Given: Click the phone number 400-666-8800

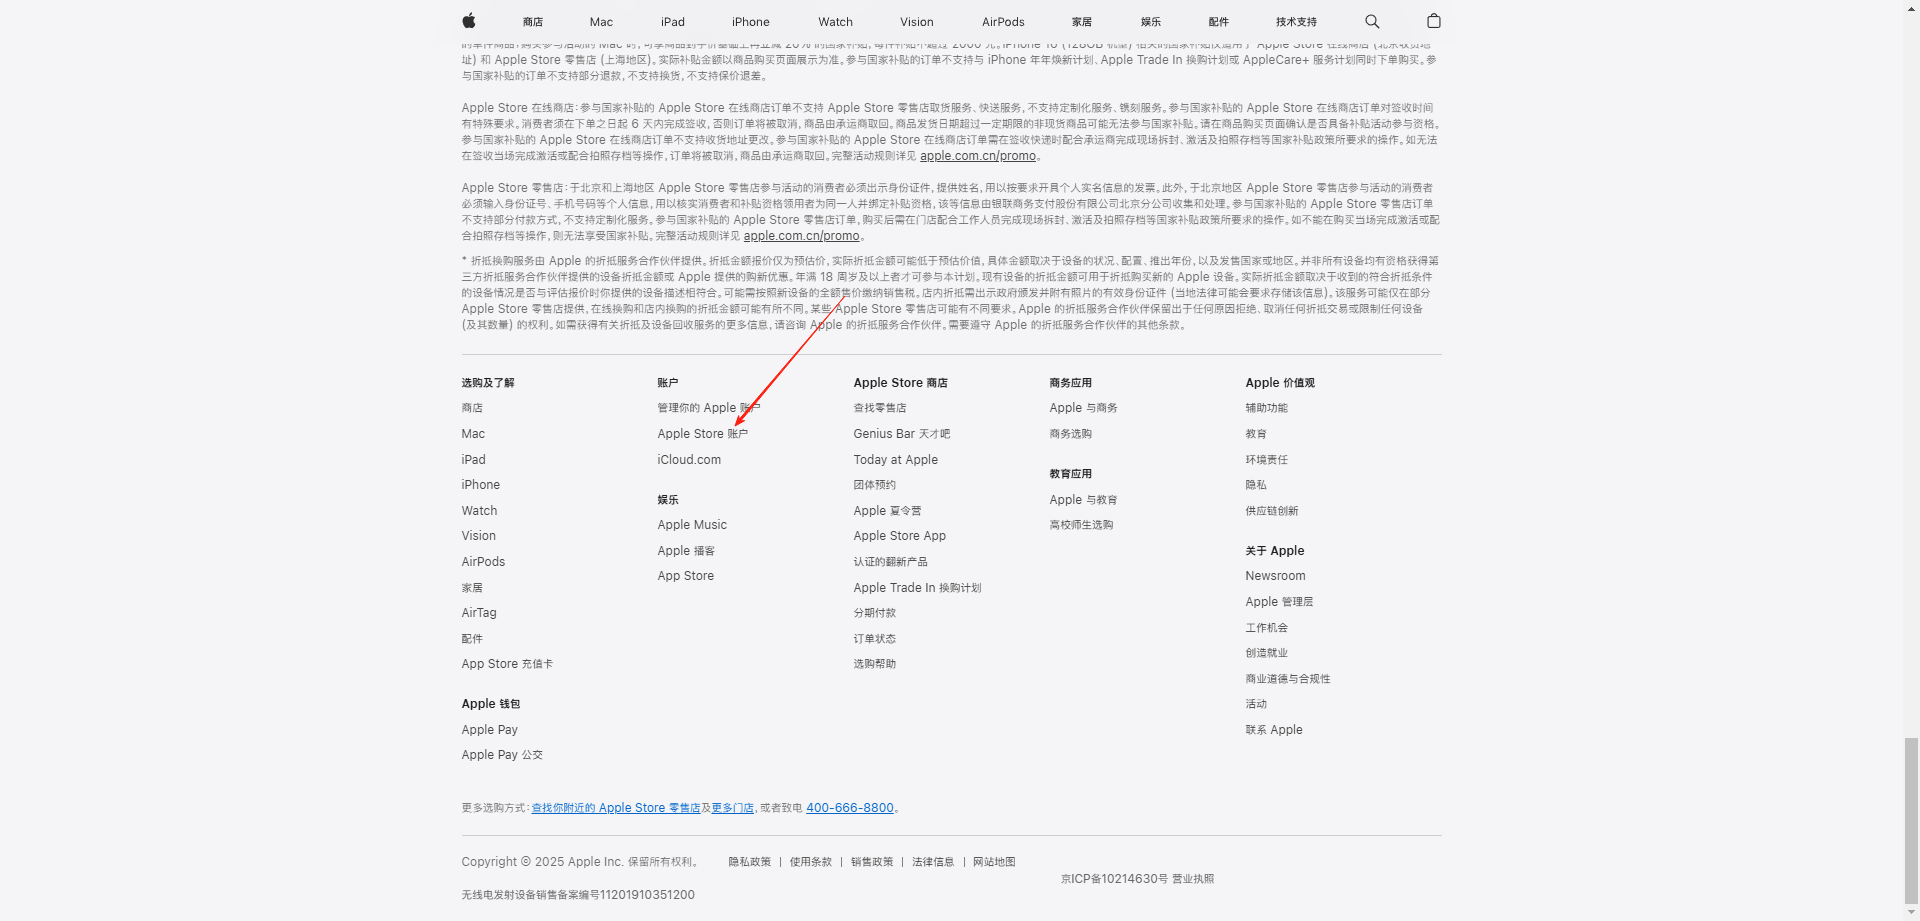Looking at the screenshot, I should click(x=850, y=808).
